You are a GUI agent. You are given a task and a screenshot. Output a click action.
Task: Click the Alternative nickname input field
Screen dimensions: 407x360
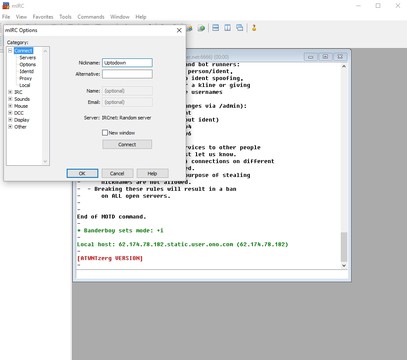tap(127, 74)
